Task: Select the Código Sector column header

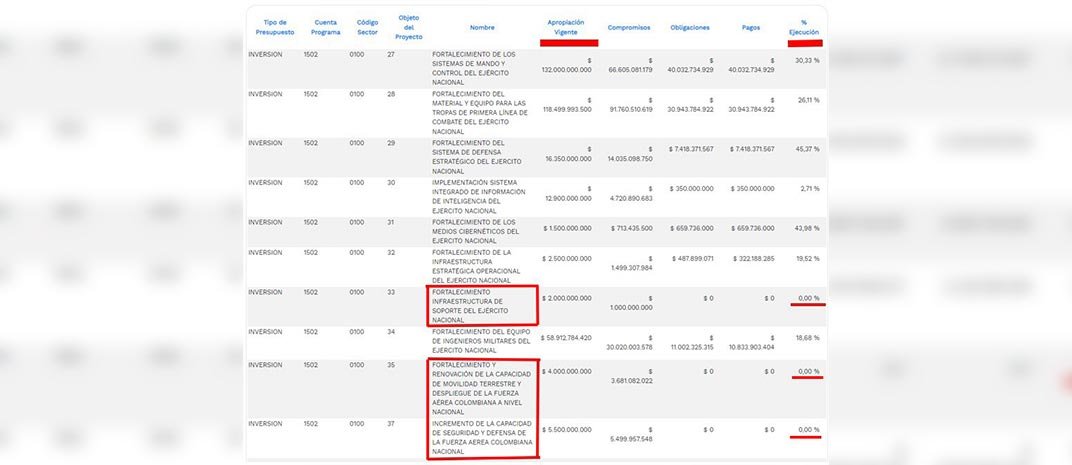Action: coord(367,27)
